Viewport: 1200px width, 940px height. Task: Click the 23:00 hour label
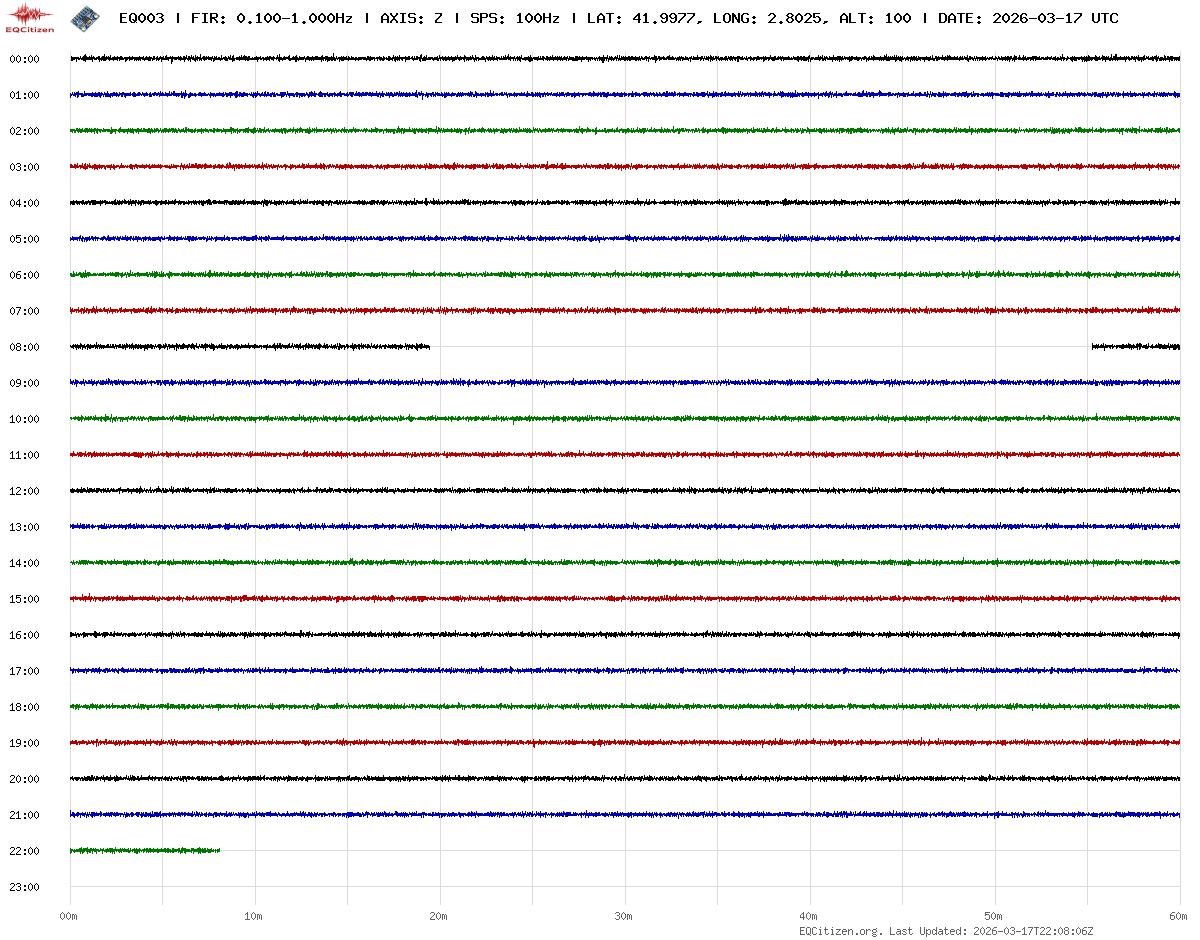(24, 887)
